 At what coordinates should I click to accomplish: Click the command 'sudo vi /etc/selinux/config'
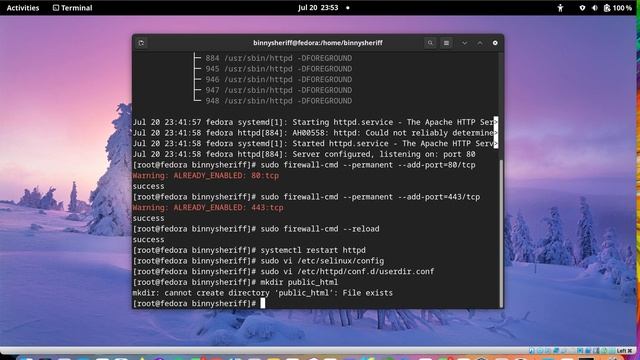click(x=322, y=260)
